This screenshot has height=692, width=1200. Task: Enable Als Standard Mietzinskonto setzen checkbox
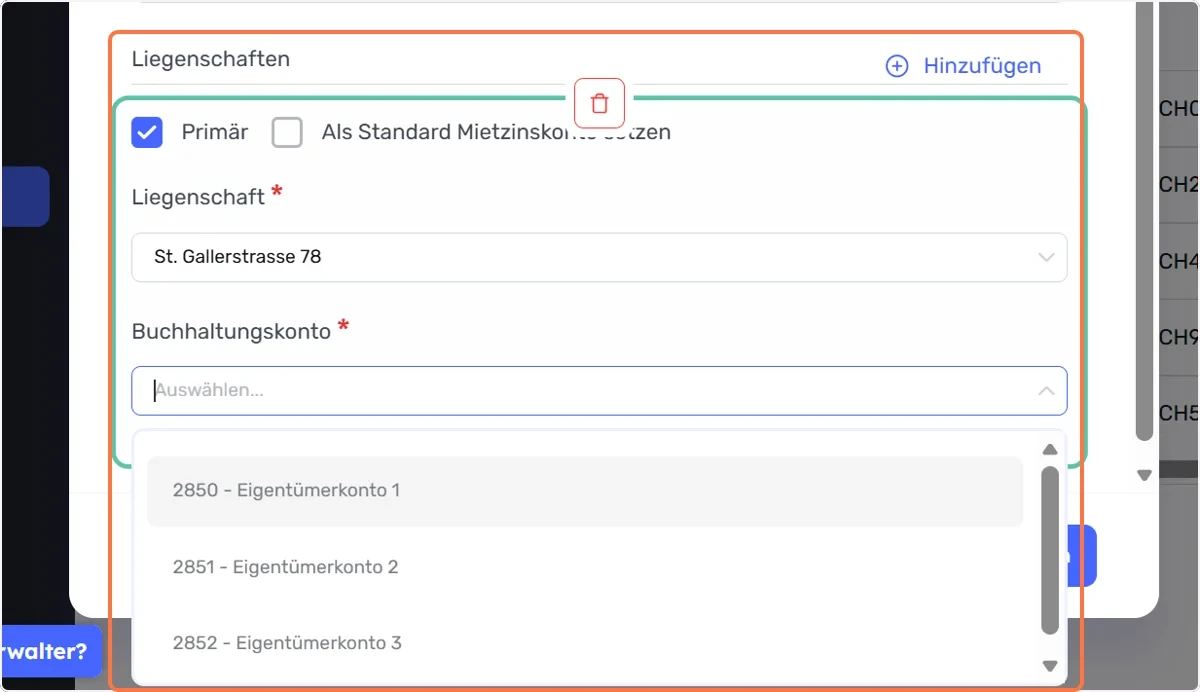pyautogui.click(x=287, y=132)
